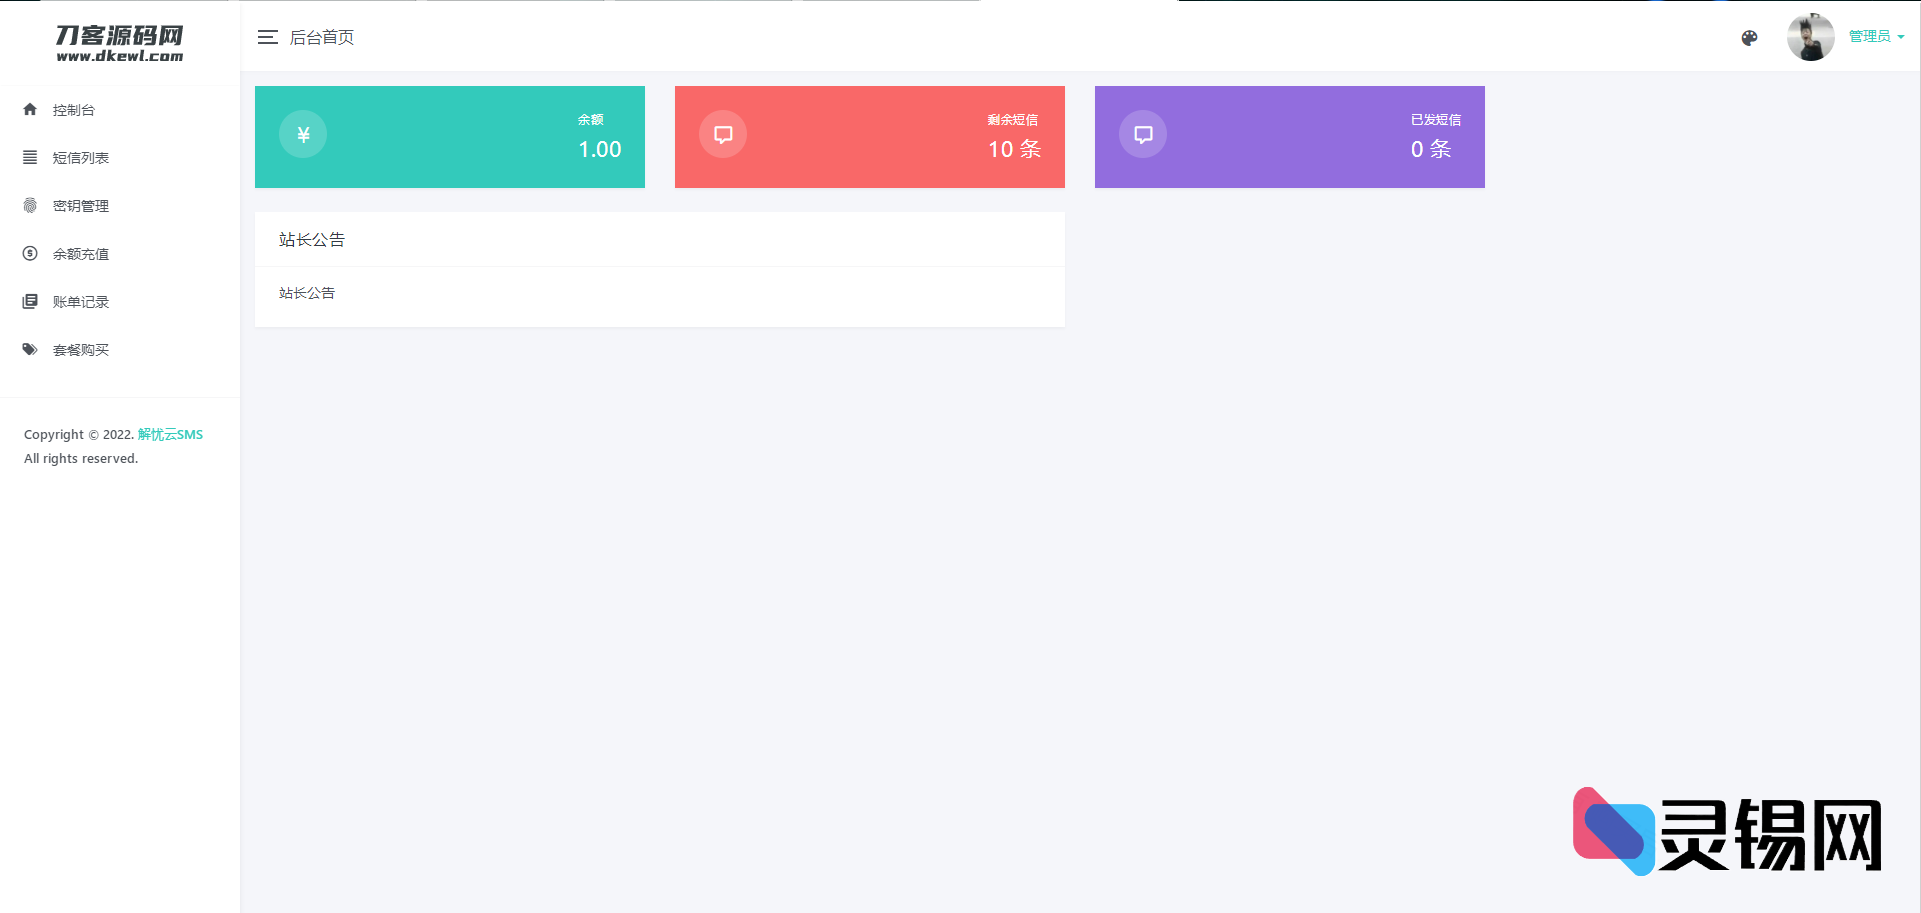
Task: Click the coin icon beside 余额充值
Action: [30, 254]
